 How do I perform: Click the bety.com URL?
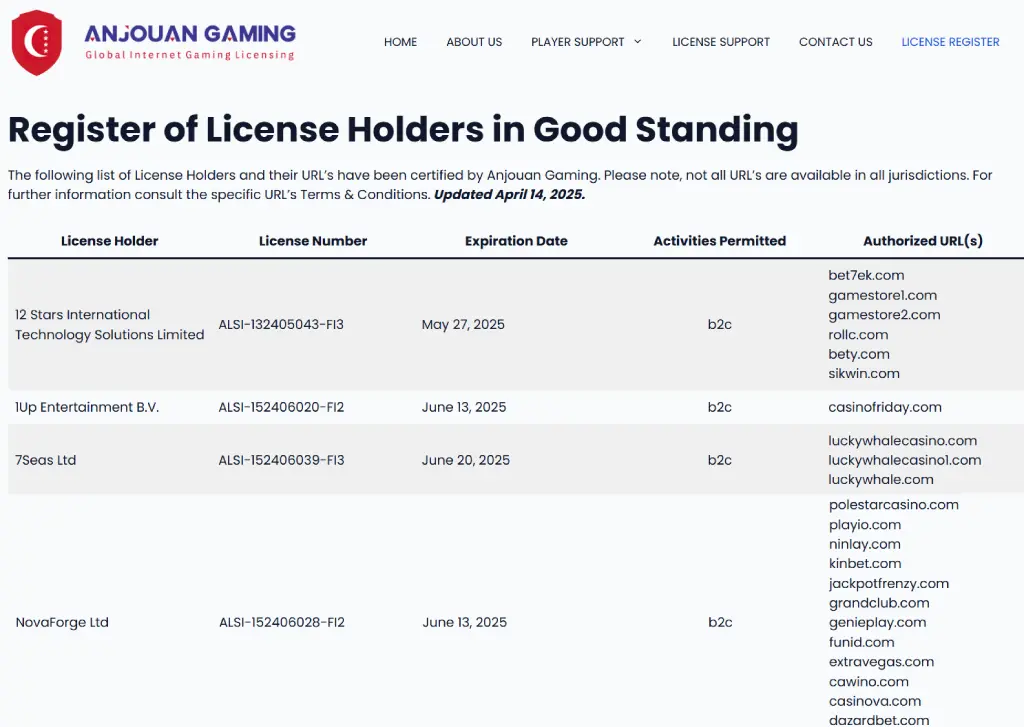859,354
